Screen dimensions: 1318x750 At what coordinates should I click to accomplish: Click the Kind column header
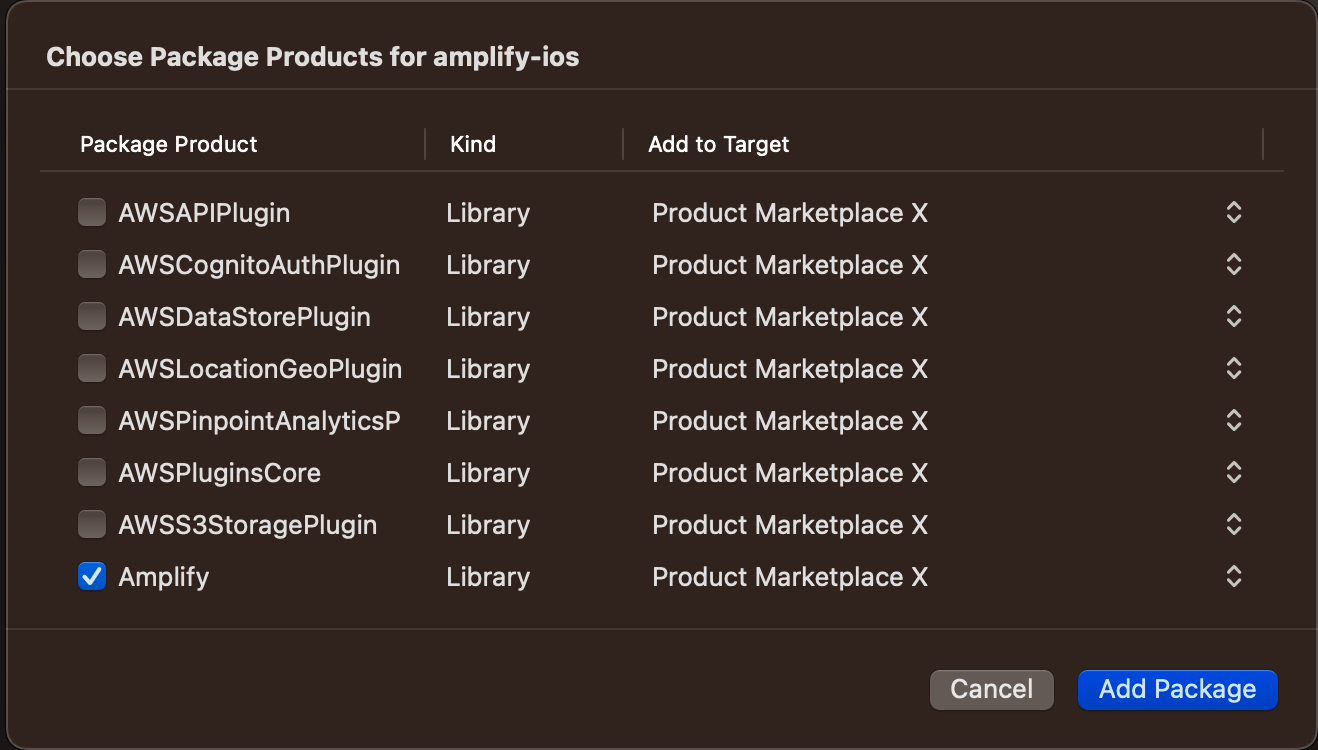473,144
